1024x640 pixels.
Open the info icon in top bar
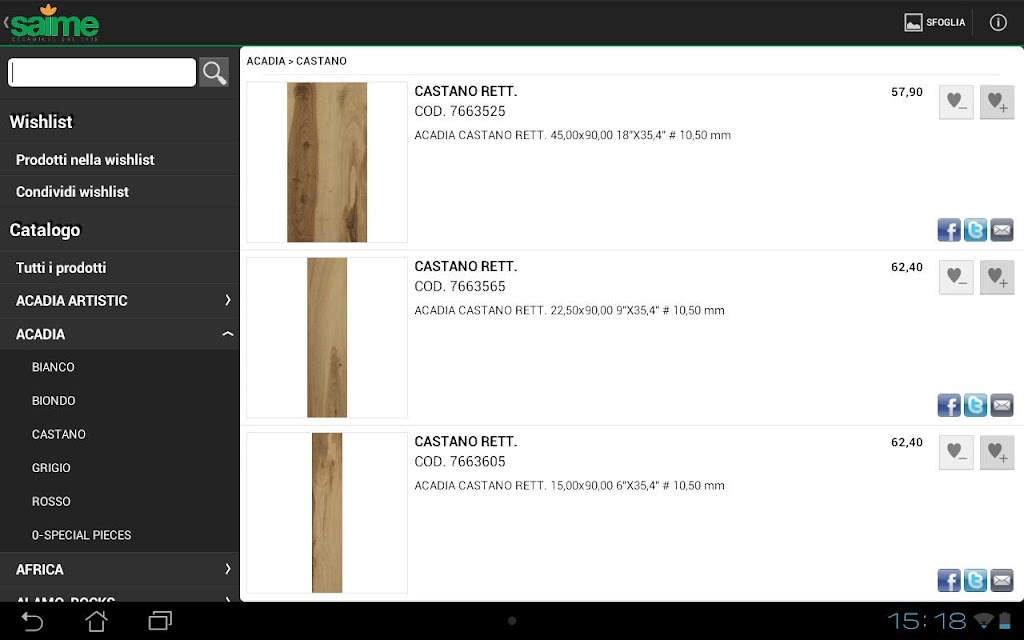click(x=998, y=22)
